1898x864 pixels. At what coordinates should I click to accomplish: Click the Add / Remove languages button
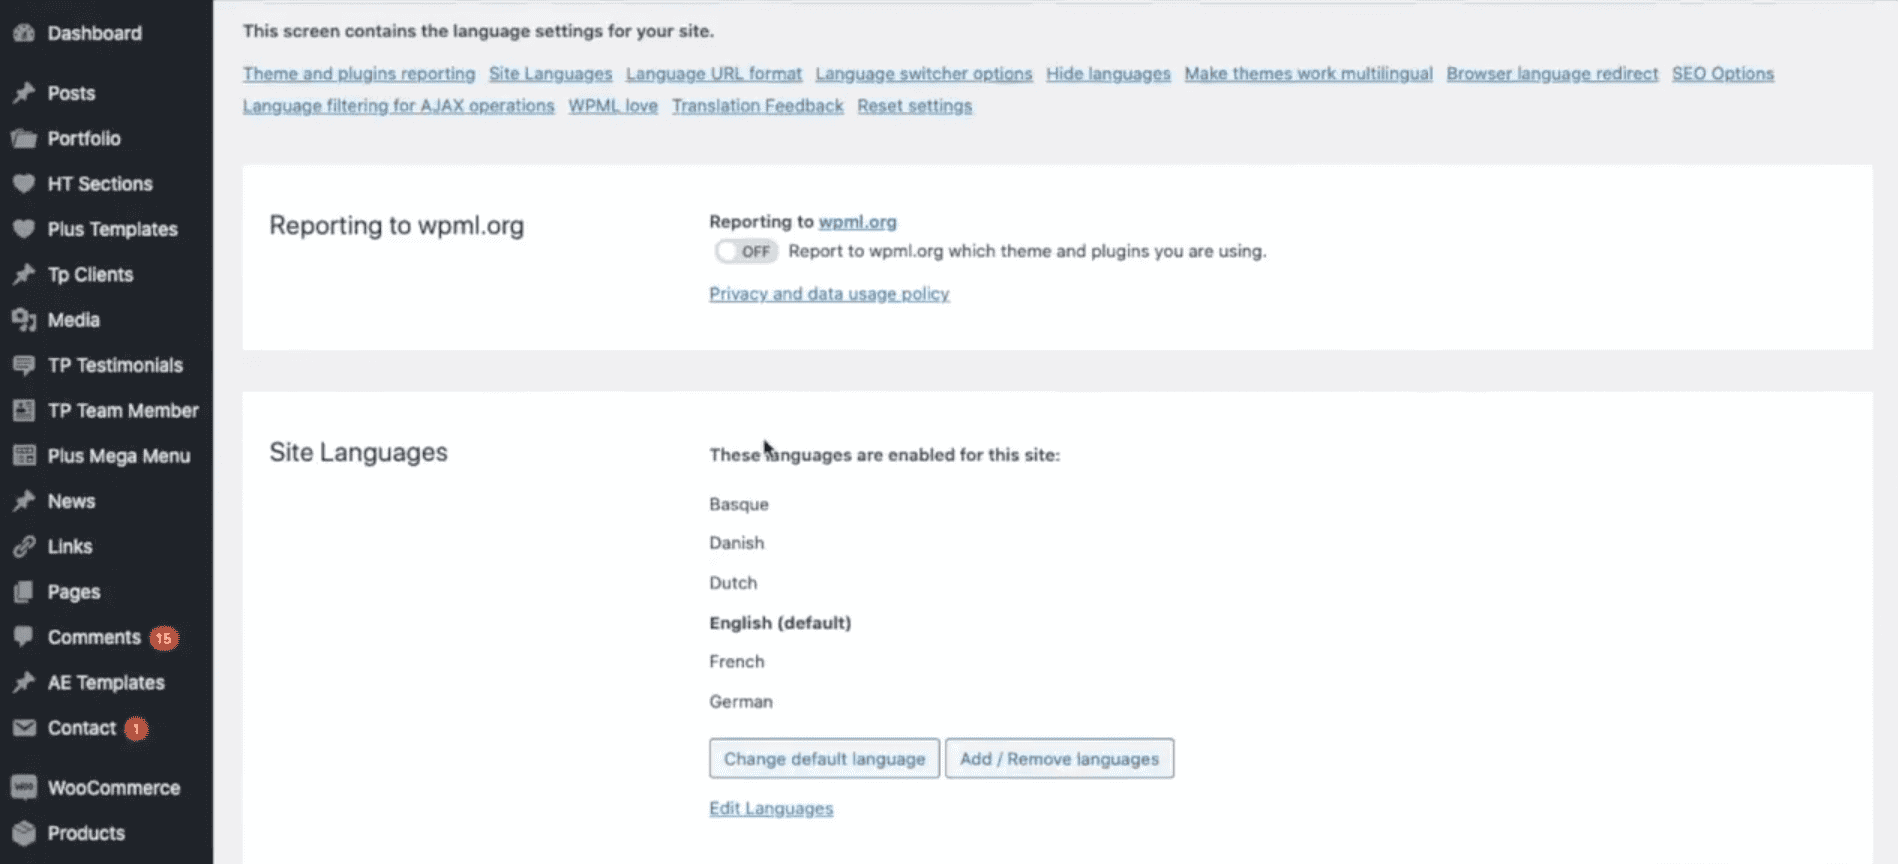click(1059, 758)
